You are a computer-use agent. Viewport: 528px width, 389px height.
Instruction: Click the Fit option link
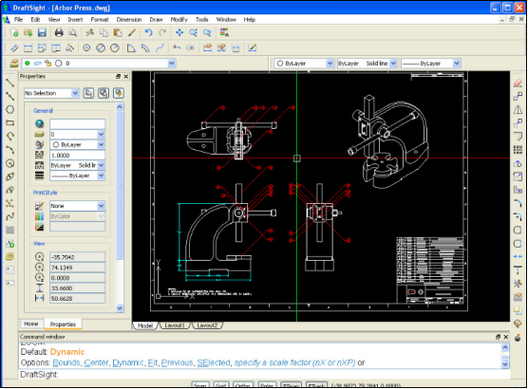pyautogui.click(x=153, y=363)
